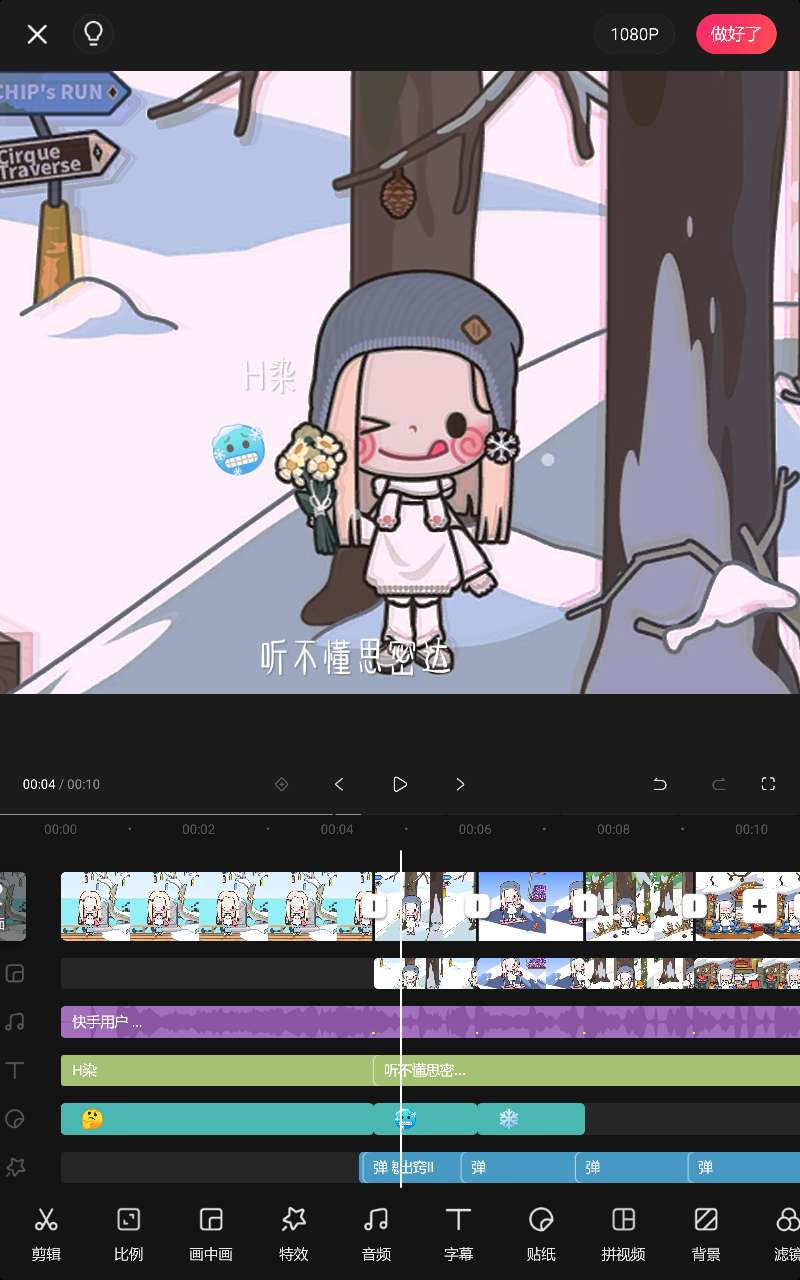800x1280 pixels.
Task: Select the 字幕 subtitle tool
Action: [458, 1232]
